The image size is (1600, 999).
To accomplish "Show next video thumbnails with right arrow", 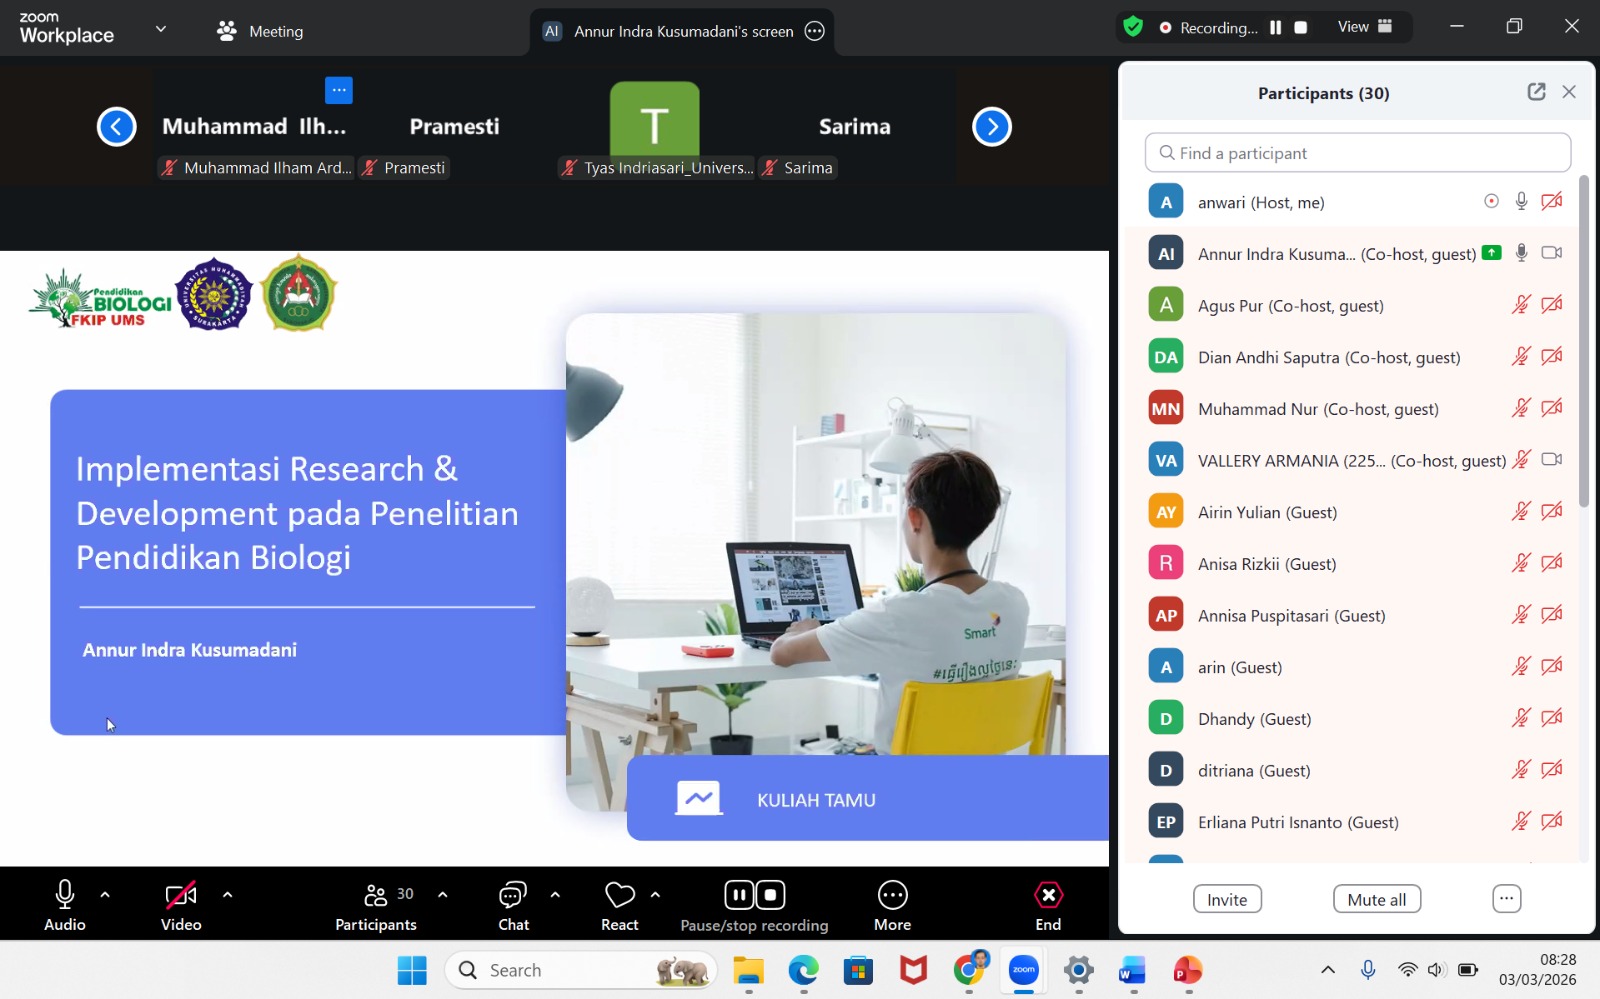I will coord(992,127).
